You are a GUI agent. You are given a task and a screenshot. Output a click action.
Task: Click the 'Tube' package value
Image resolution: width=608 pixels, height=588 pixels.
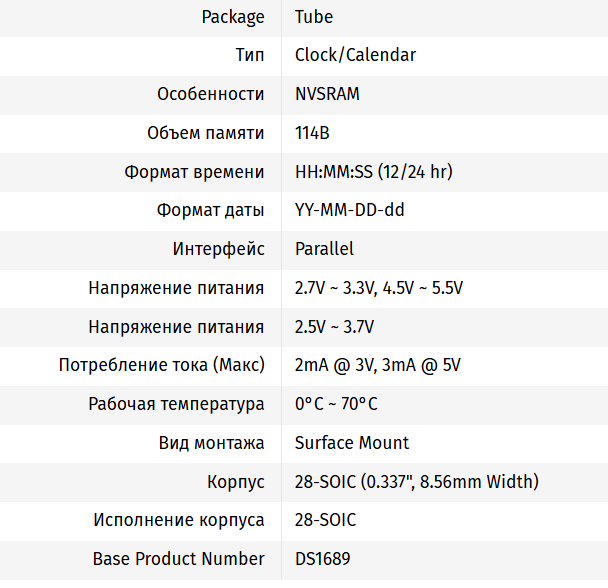pos(314,17)
